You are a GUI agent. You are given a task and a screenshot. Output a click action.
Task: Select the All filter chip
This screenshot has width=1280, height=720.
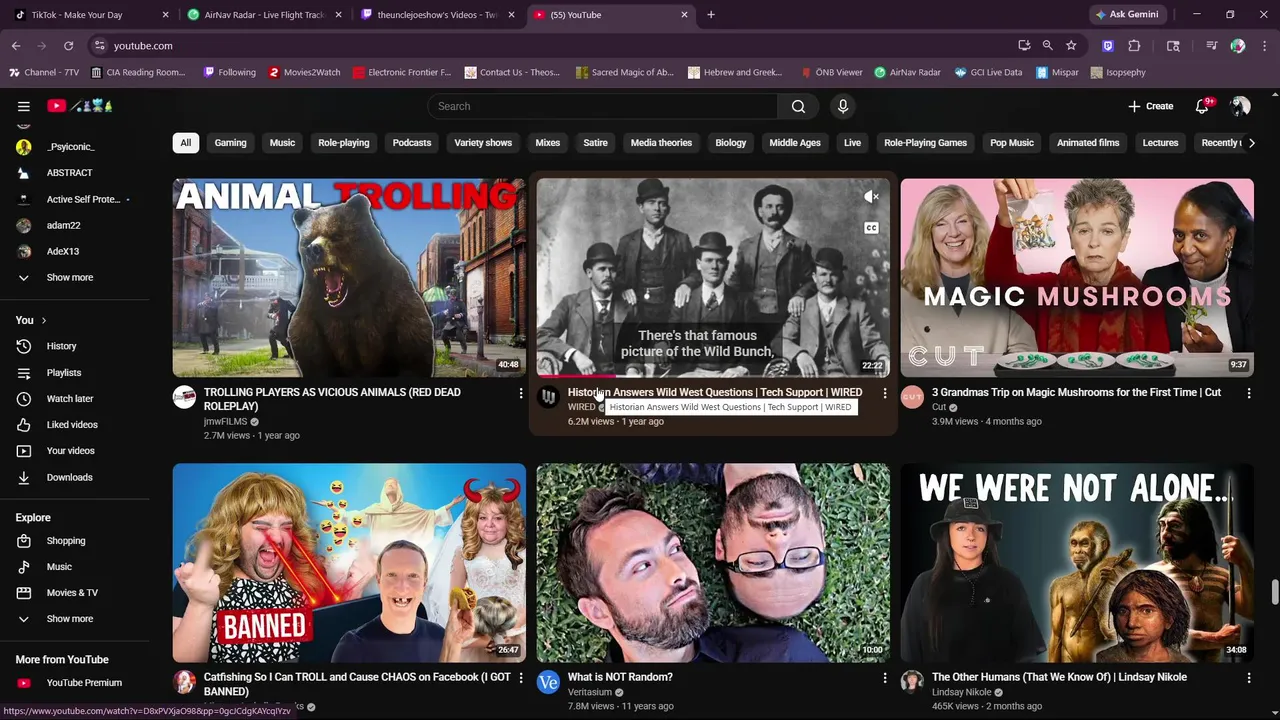click(185, 143)
